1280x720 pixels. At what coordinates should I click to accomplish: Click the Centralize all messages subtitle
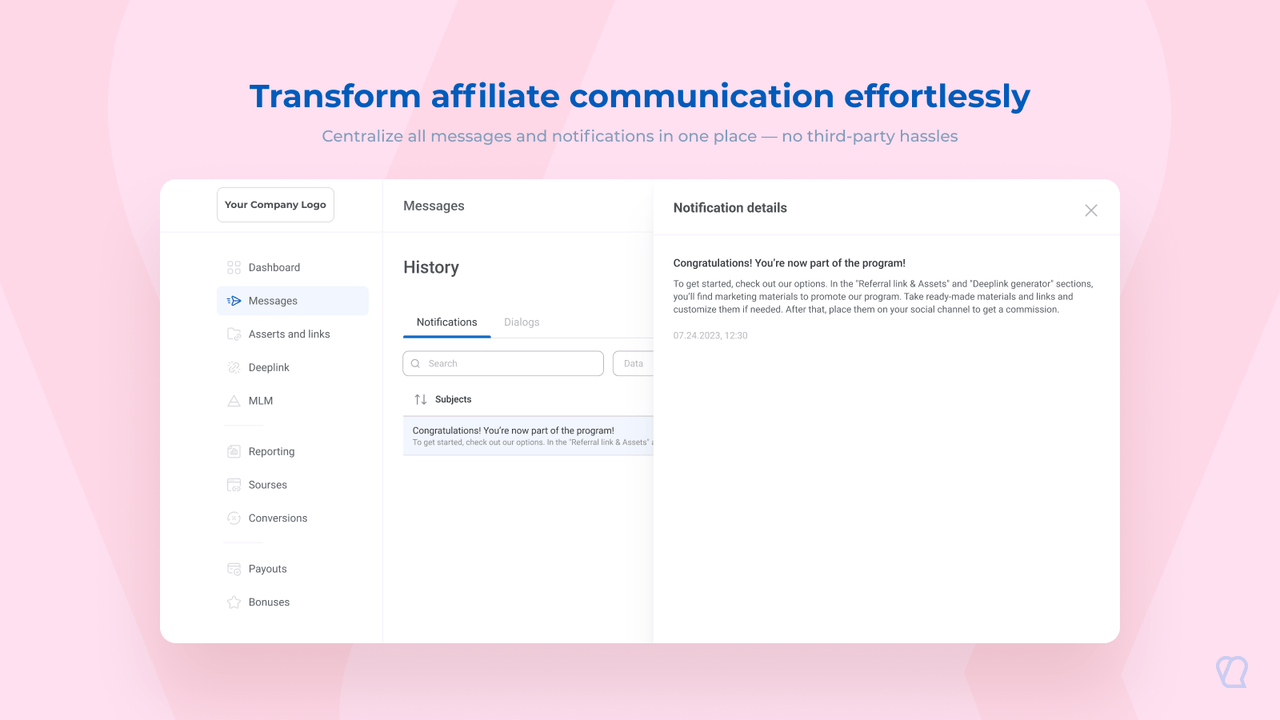640,136
